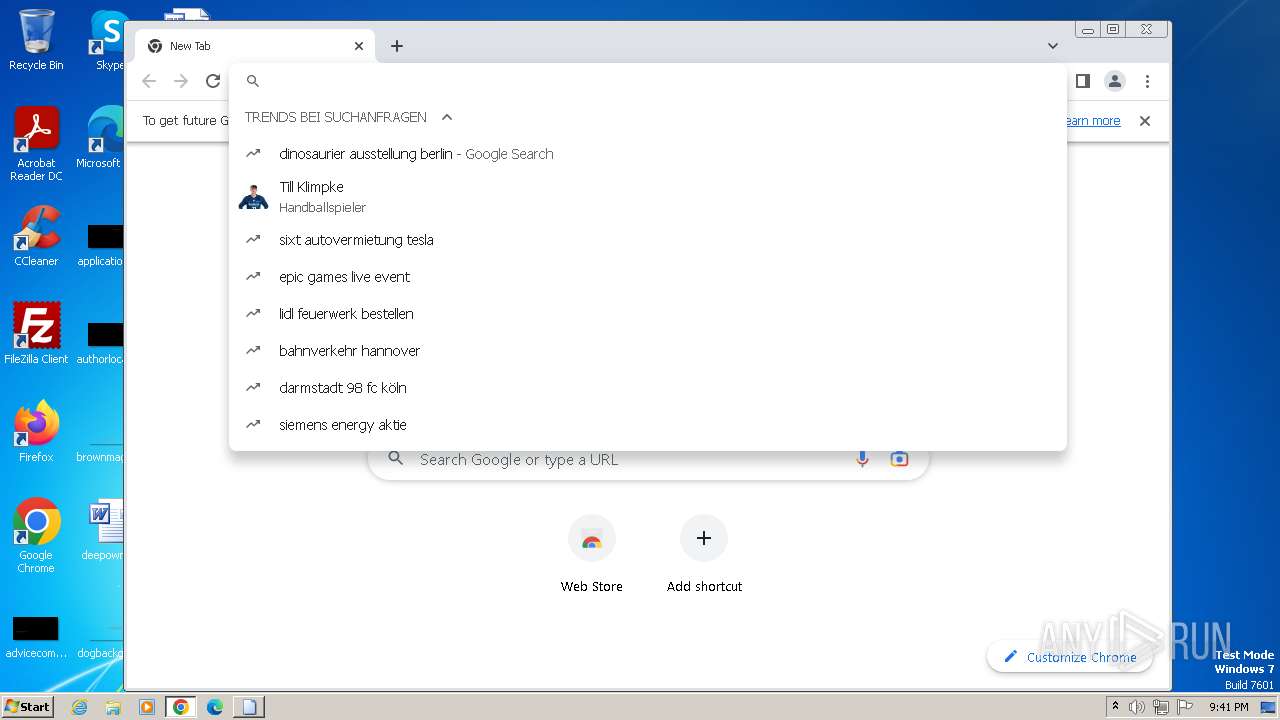Switch to Chrome taskbar button
The width and height of the screenshot is (1280, 720).
tap(180, 707)
